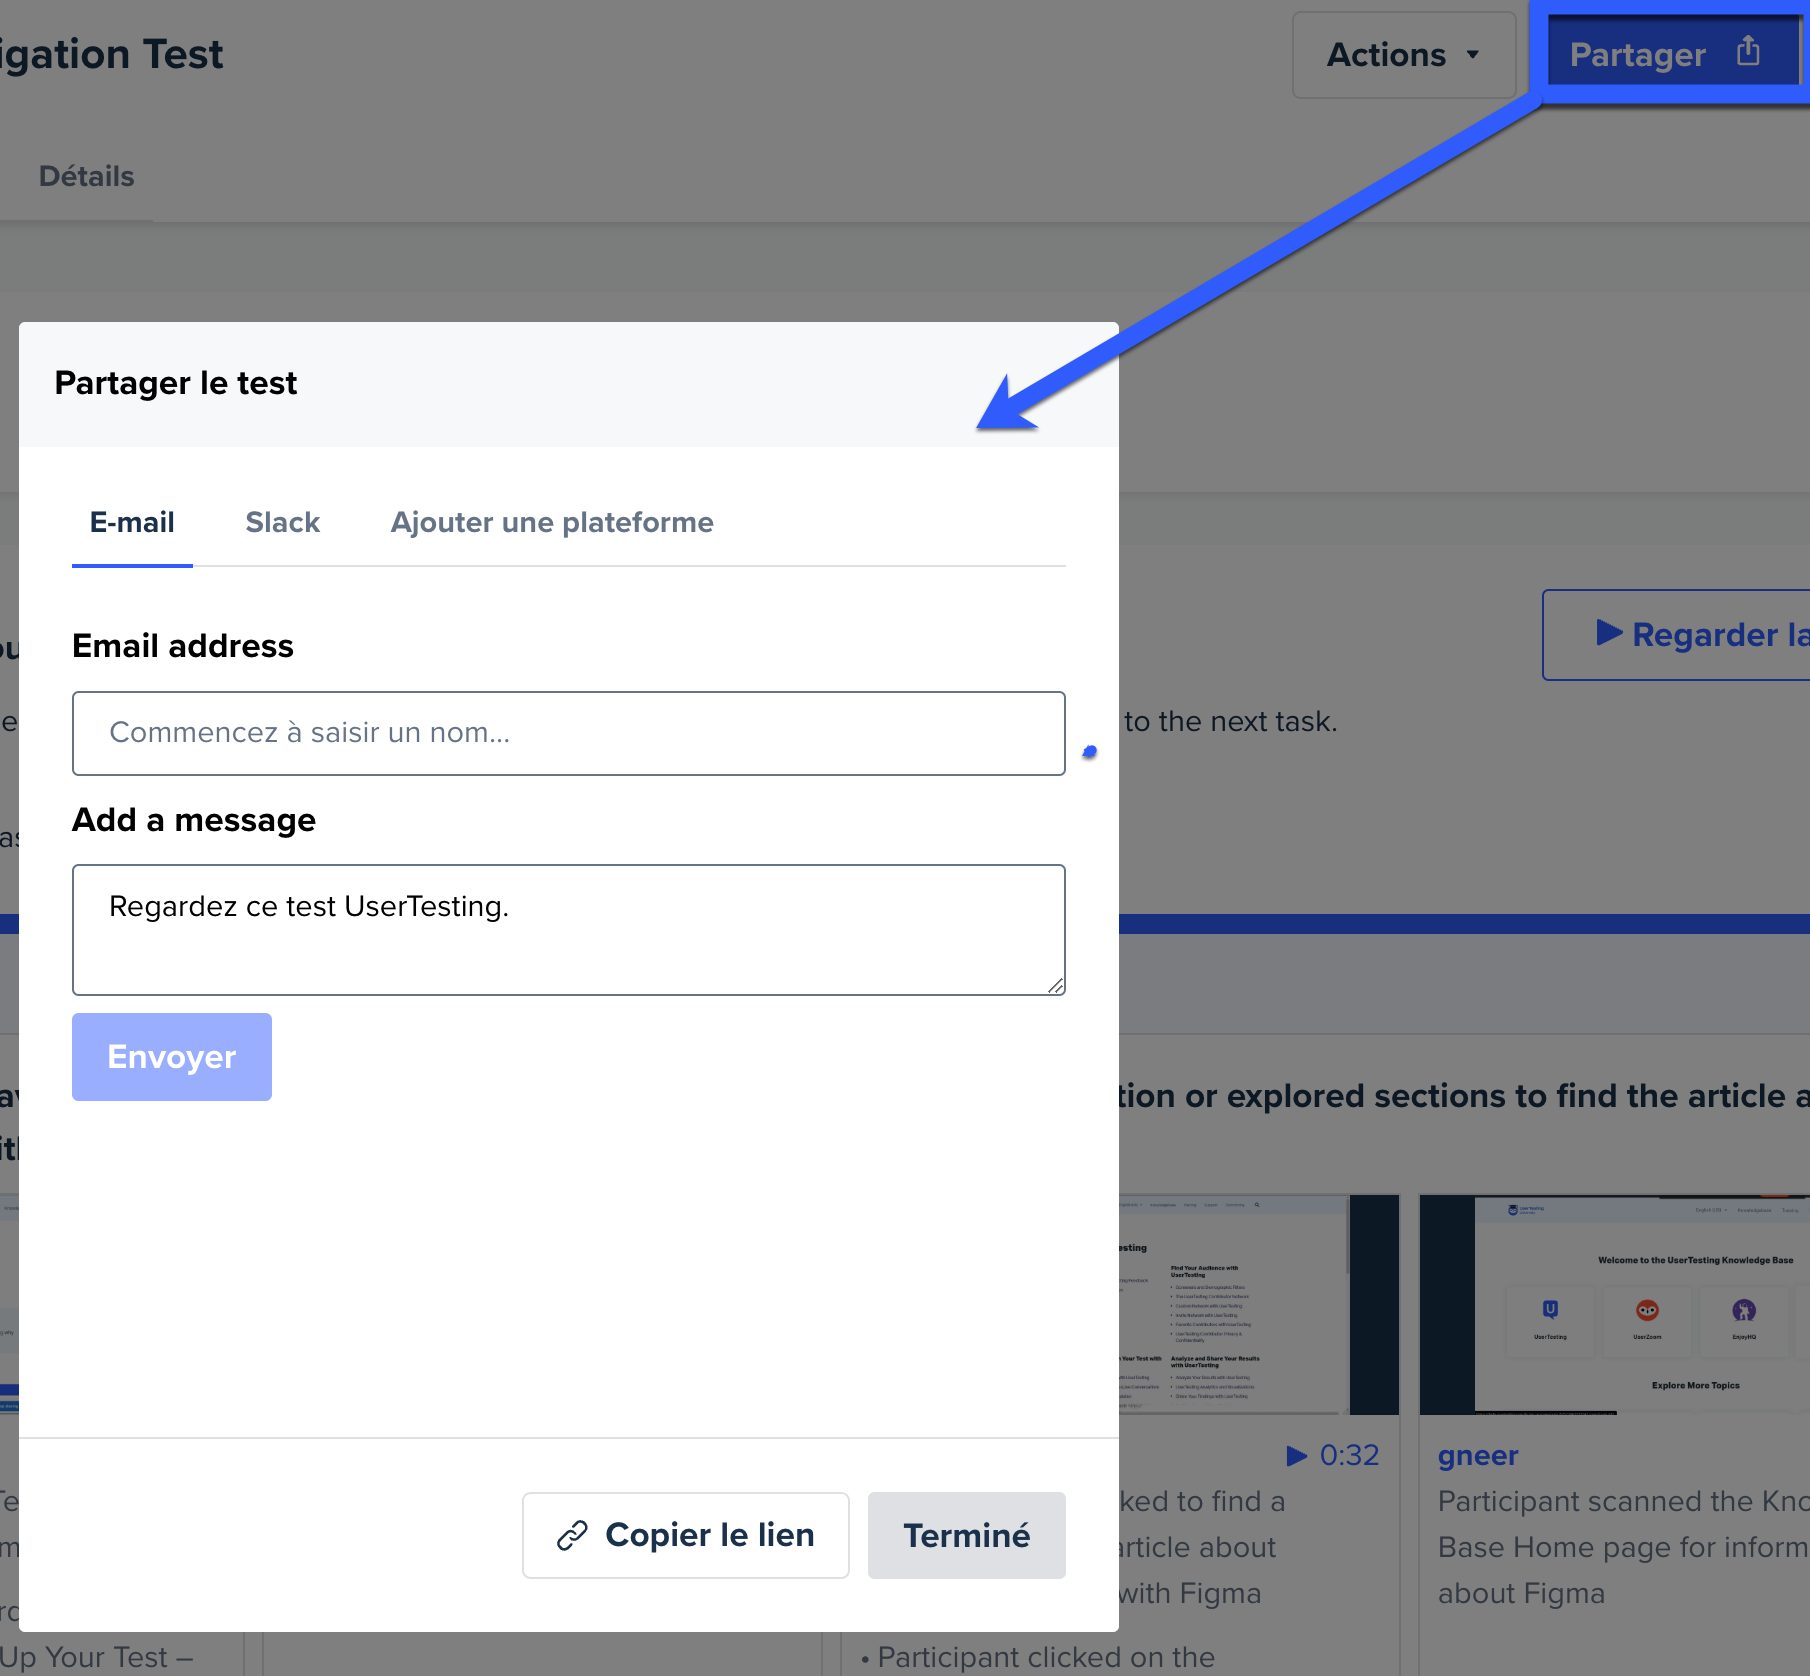Click the 0:32 clip timestamp
The width and height of the screenshot is (1810, 1676).
[1348, 1455]
